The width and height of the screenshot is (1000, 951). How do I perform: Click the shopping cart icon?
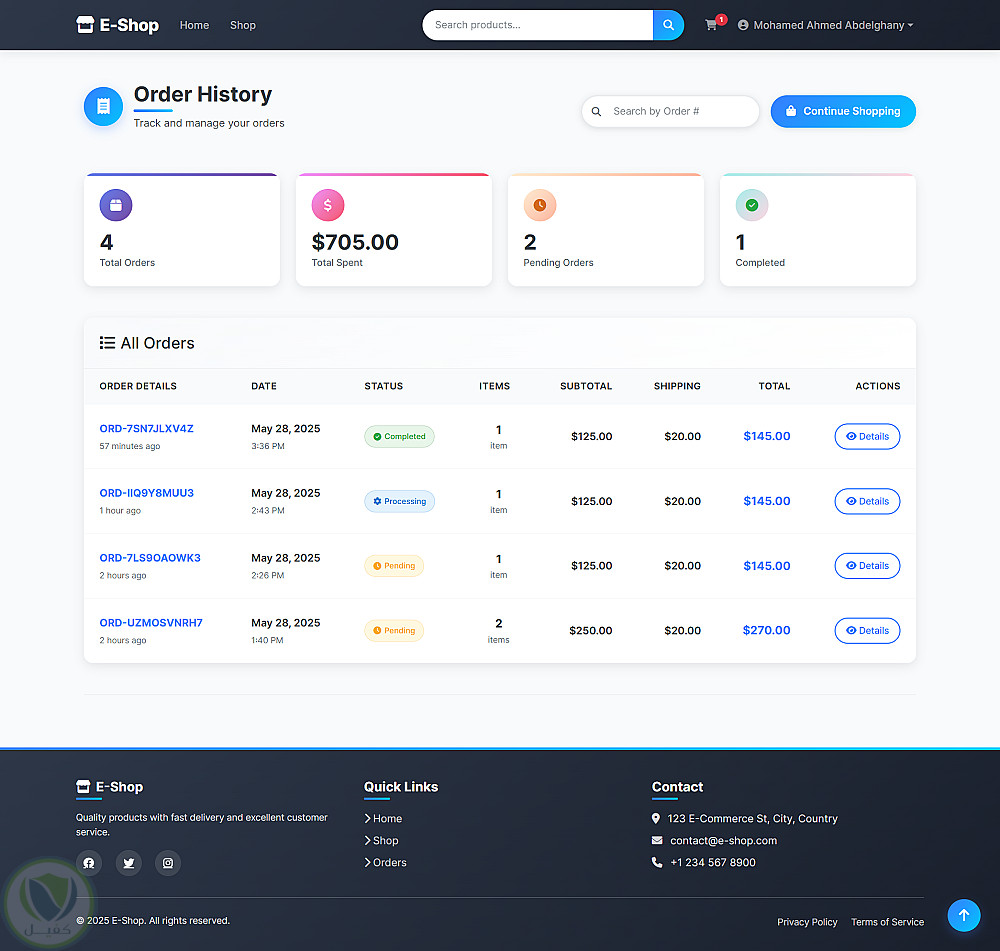pyautogui.click(x=710, y=25)
